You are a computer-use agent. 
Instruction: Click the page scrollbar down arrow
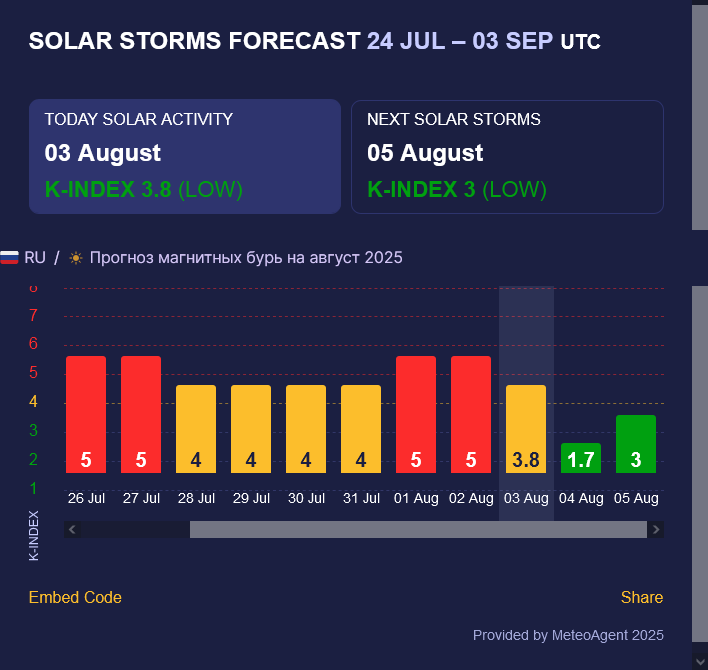coord(700,661)
